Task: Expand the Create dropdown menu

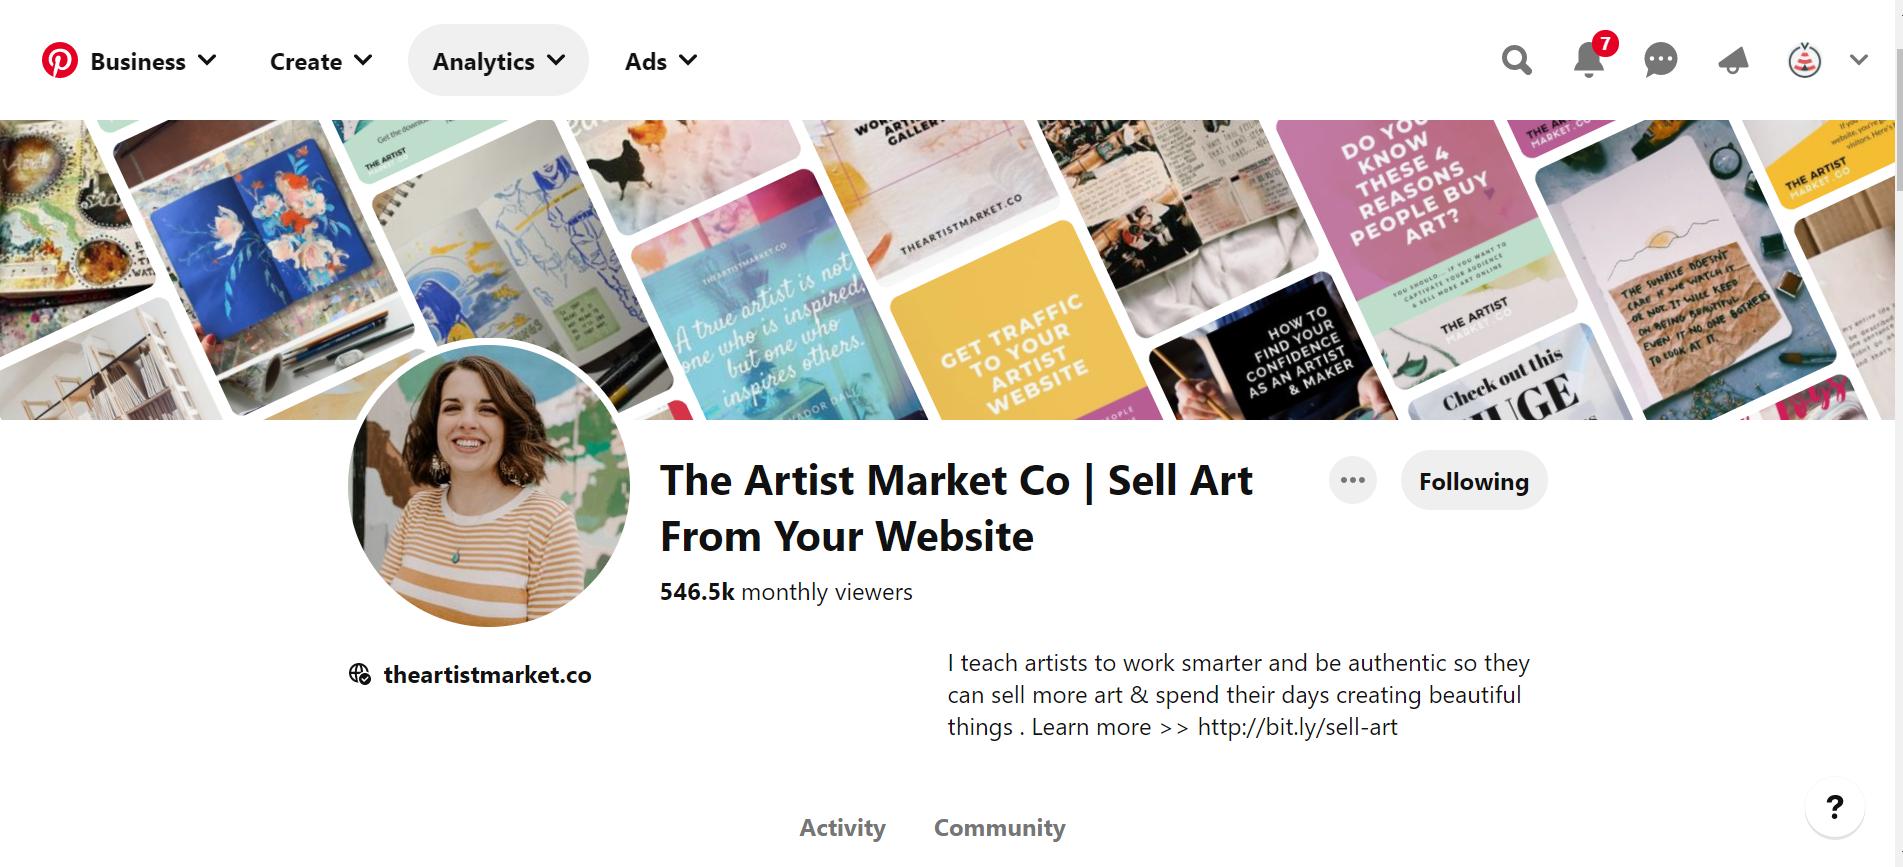Action: (321, 61)
